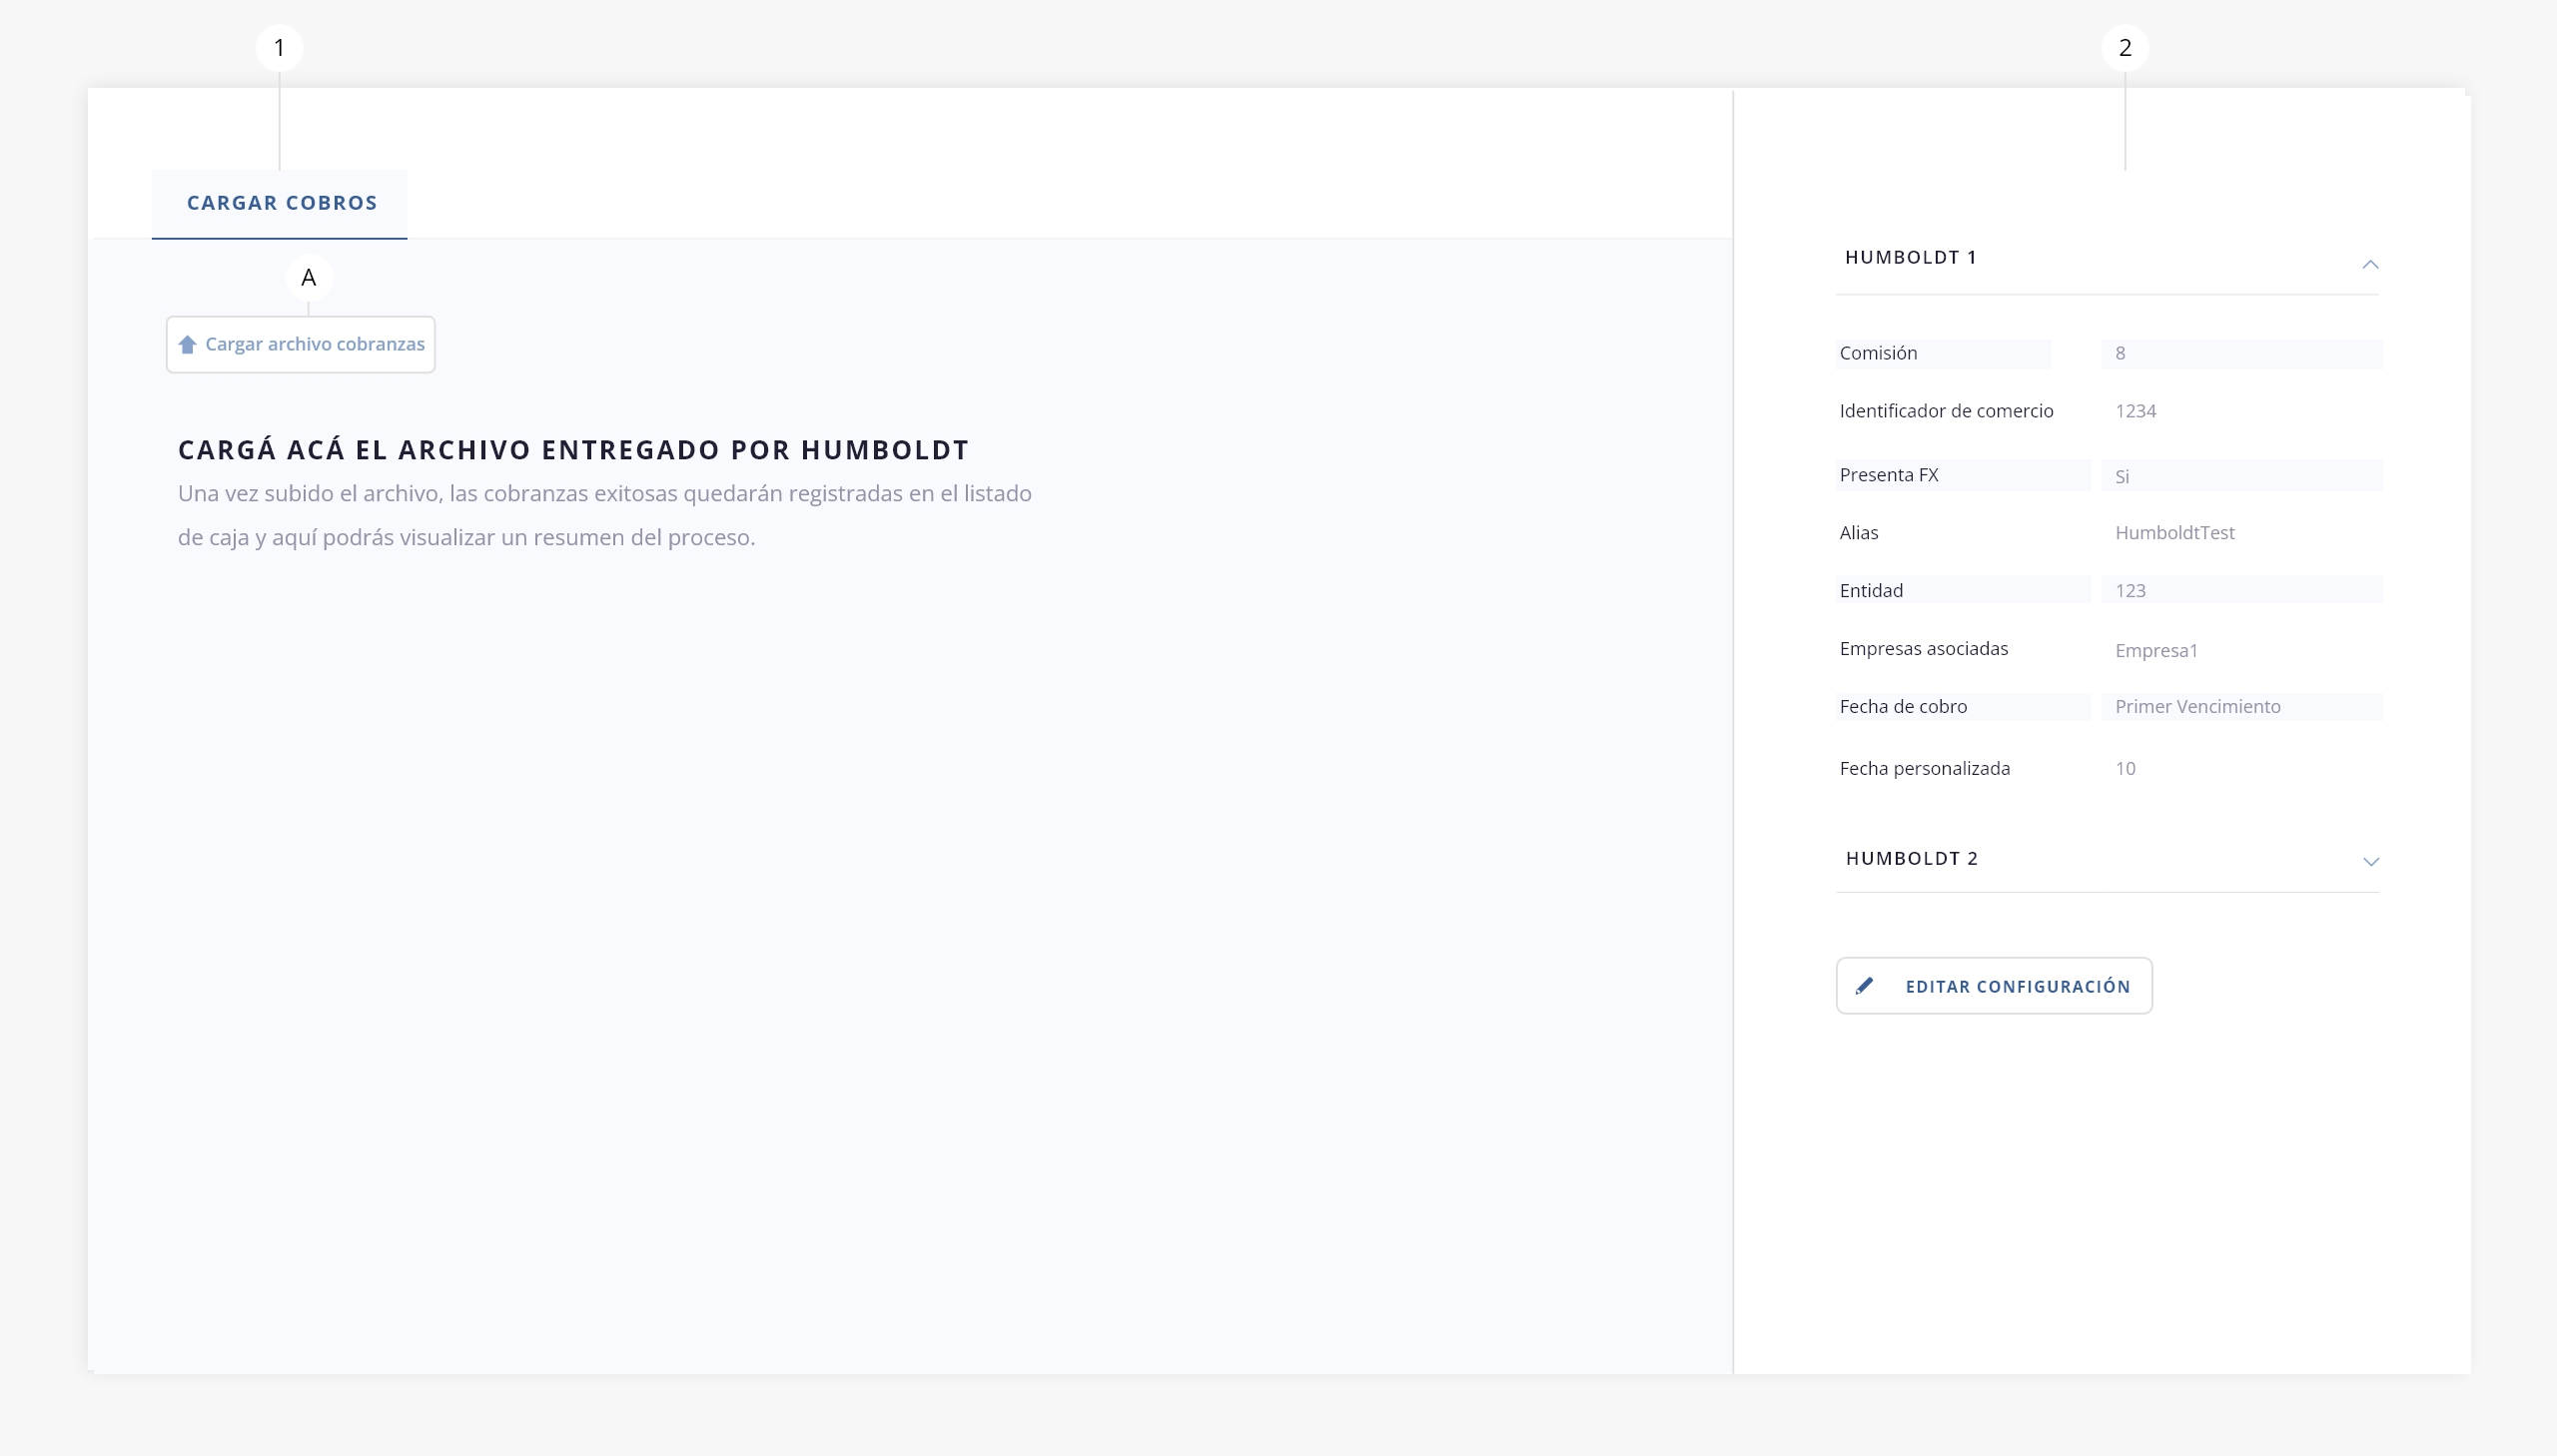Expand the Humboldt 2 section chevron
Screen dimensions: 2557x1456
2370,861
